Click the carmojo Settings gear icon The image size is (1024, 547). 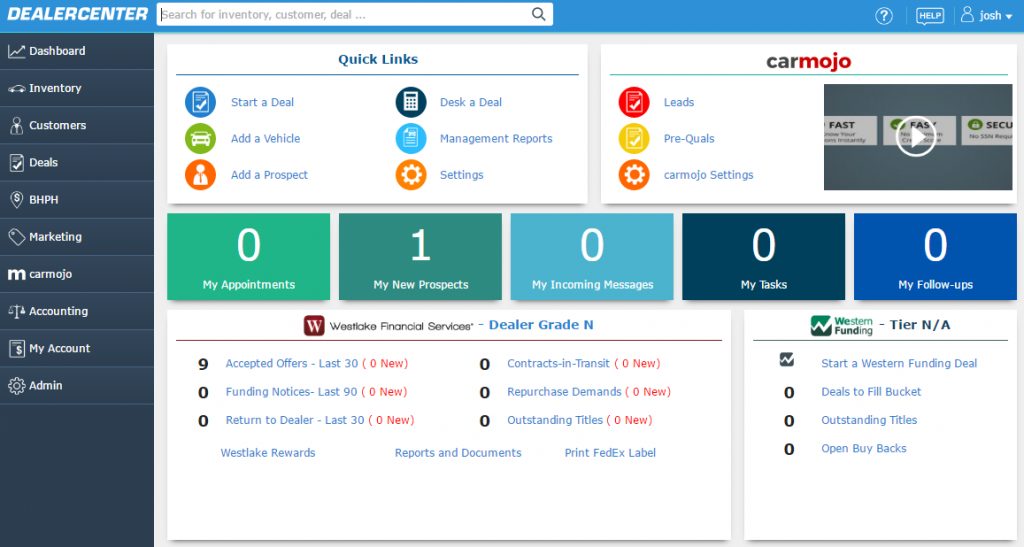click(x=634, y=175)
